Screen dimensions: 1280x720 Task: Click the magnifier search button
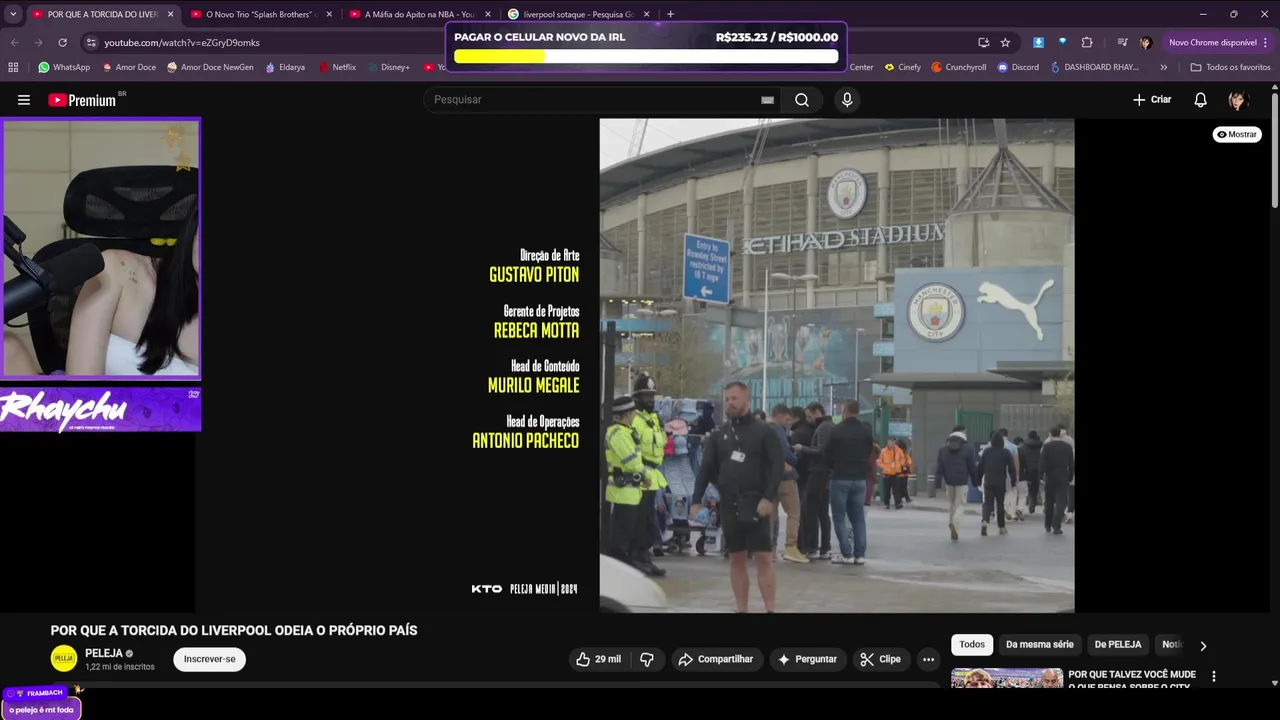click(802, 100)
